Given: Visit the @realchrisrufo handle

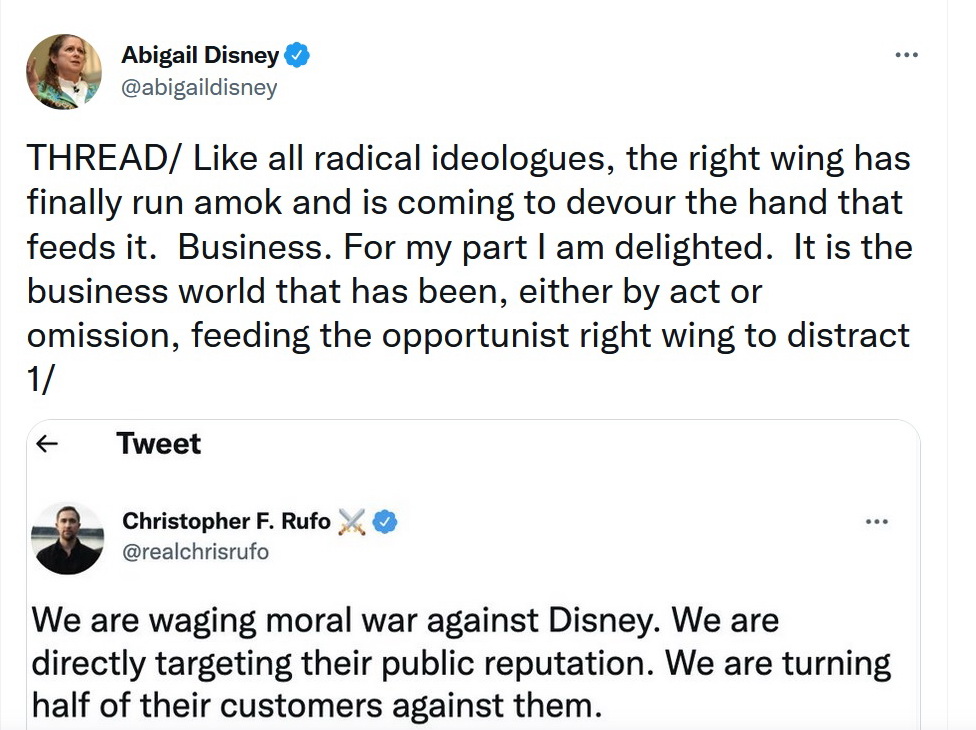Looking at the screenshot, I should 195,551.
